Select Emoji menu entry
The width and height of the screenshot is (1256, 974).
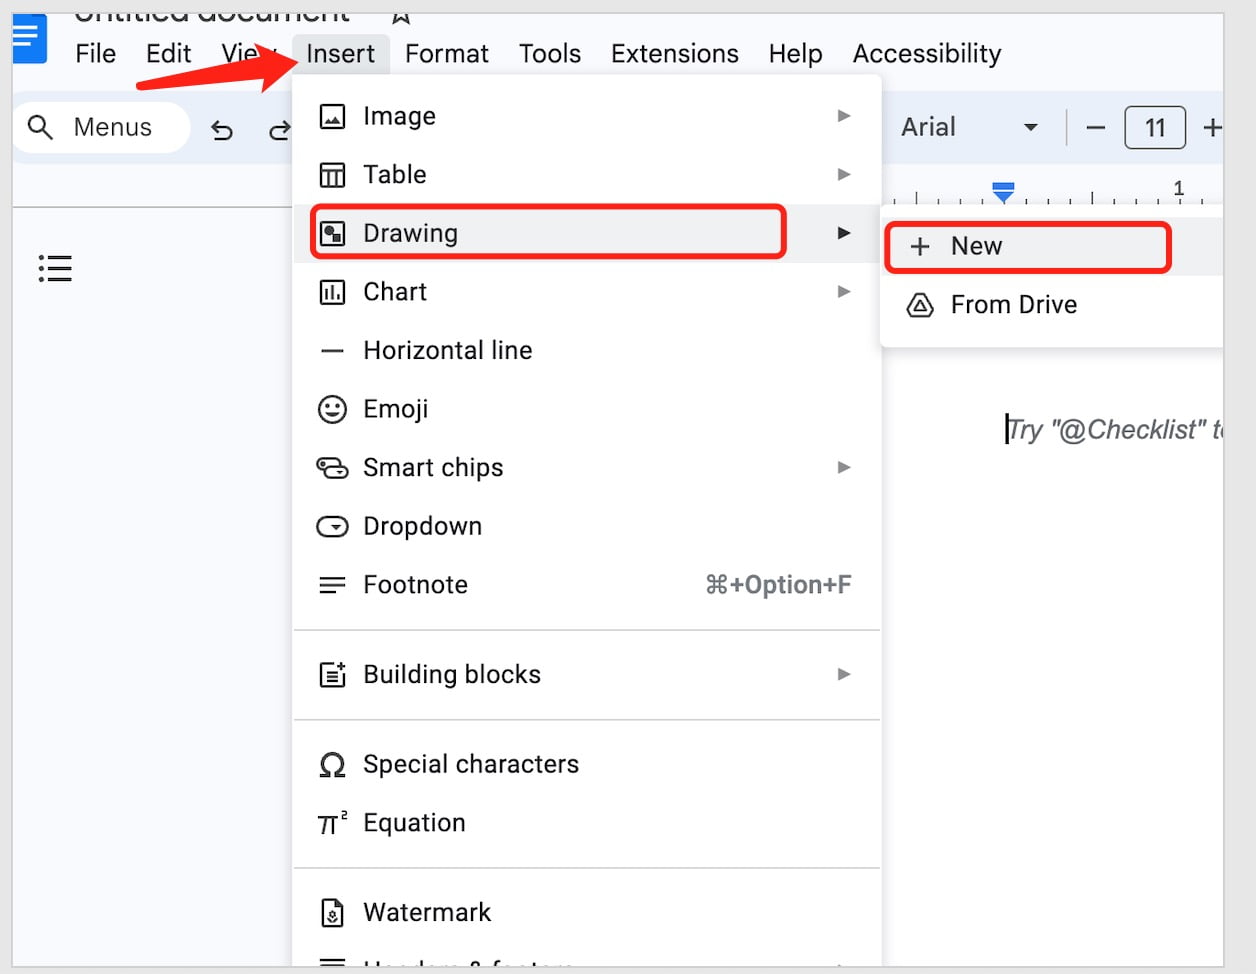[587, 409]
